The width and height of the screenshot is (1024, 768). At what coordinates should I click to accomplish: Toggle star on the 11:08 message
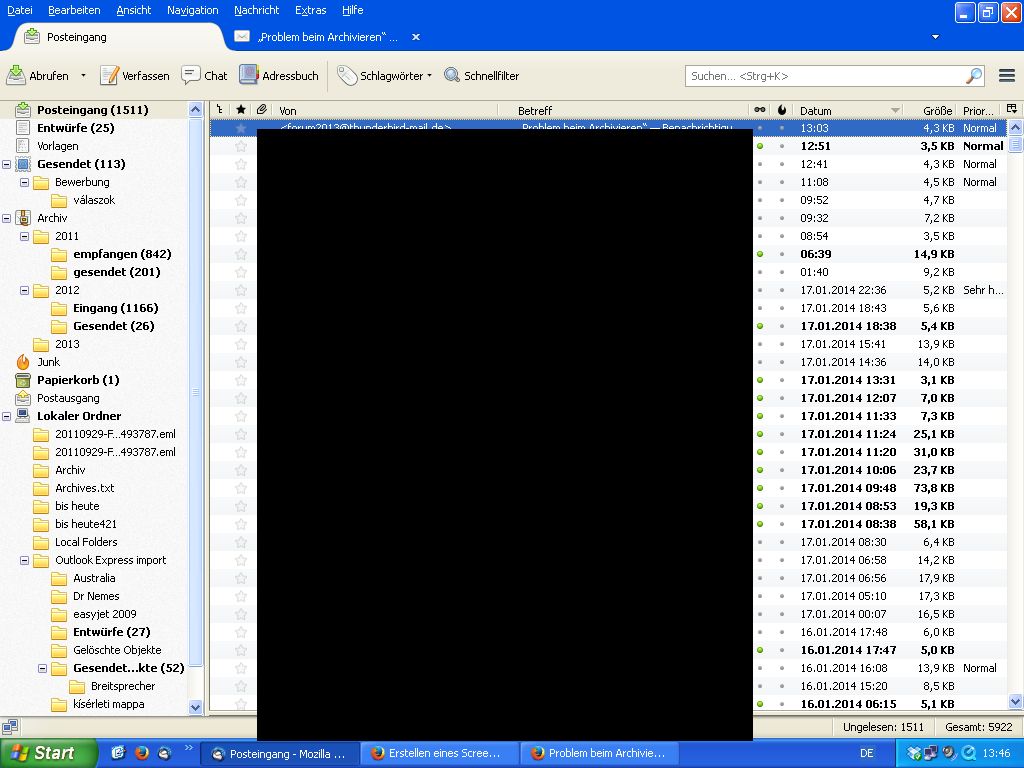pyautogui.click(x=240, y=182)
